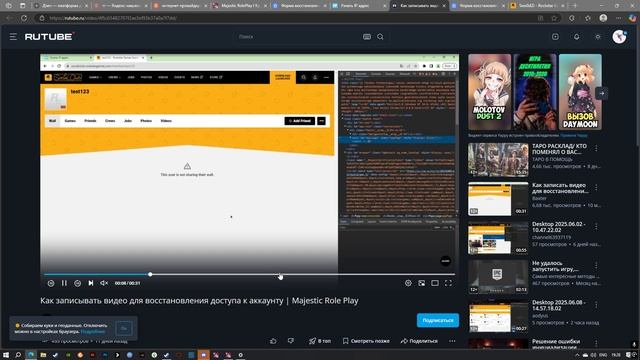The height and width of the screenshot is (360, 640).
Task: Open the green-titled middle short thumbnail
Action: click(x=535, y=92)
